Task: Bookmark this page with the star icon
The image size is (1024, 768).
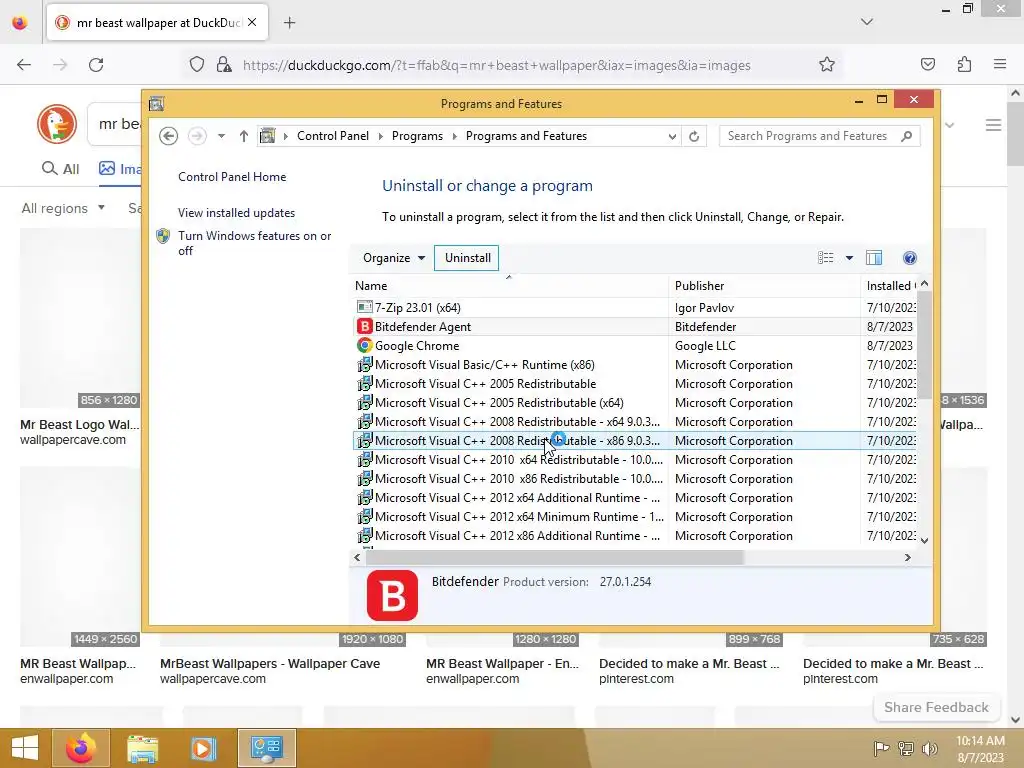Action: (x=827, y=64)
